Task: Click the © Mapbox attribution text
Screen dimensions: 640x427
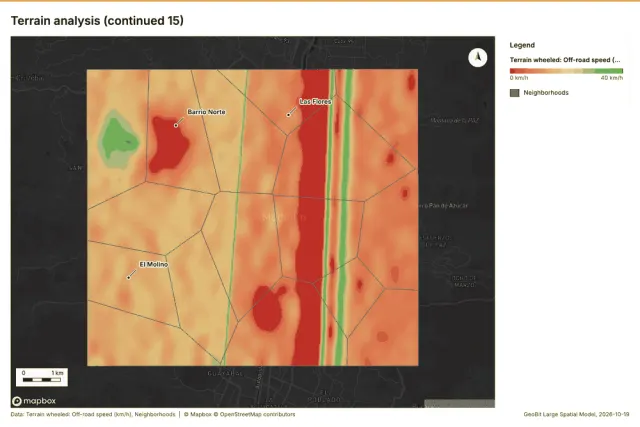Action: pos(198,414)
